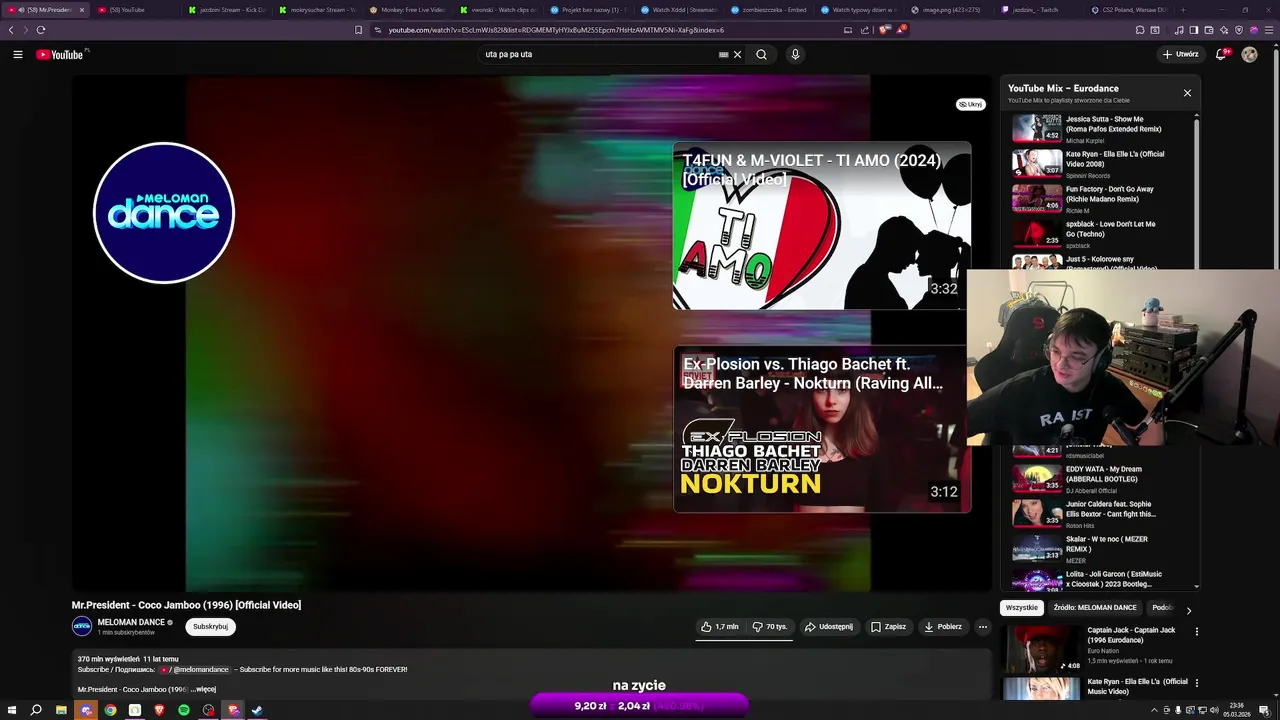Image resolution: width=1280 pixels, height=720 pixels.
Task: Open the taskbar clock showing 23:36
Action: 1238,710
